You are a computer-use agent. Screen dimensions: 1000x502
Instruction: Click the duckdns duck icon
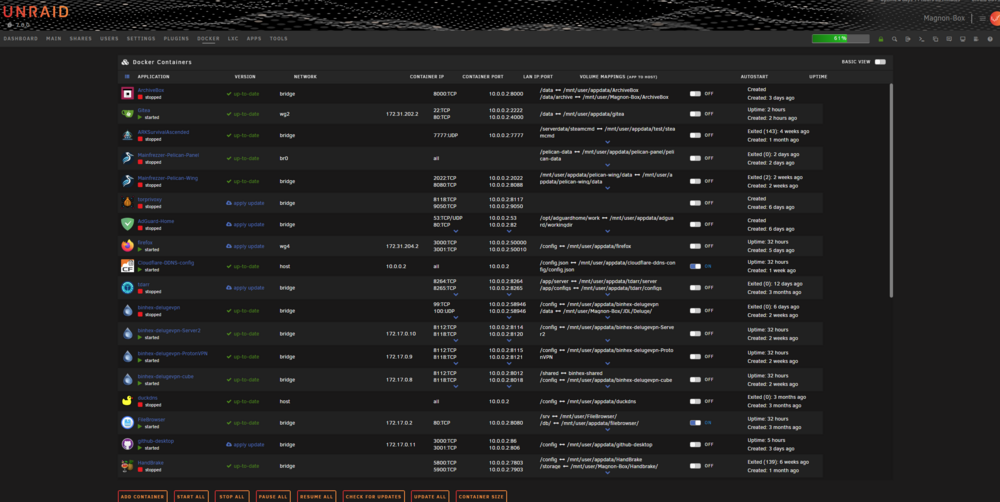click(128, 401)
